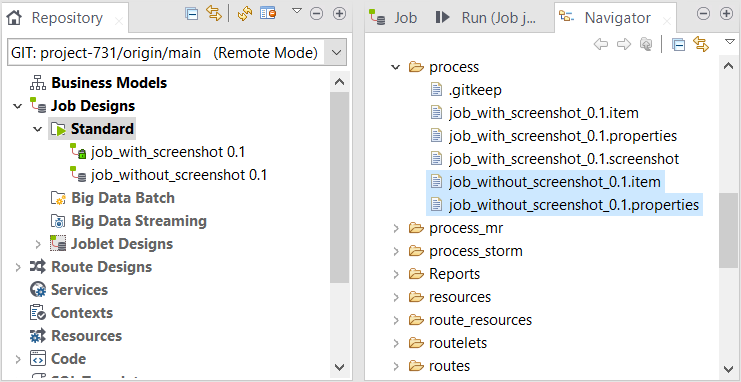Refresh the Repository tree
Viewport: 741px width, 382px height.
[245, 14]
